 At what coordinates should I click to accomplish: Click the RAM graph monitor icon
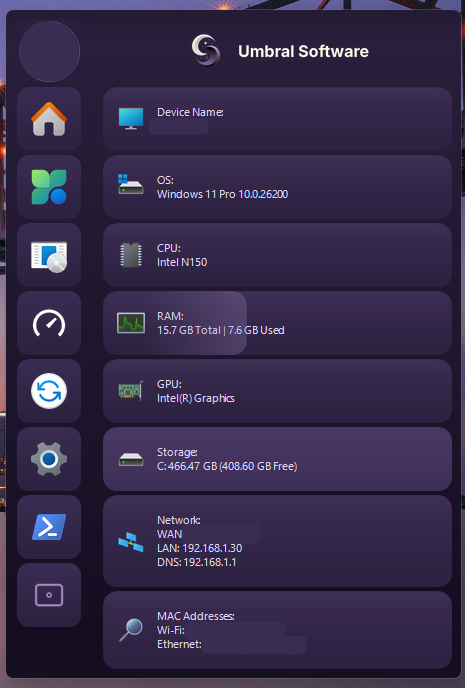click(131, 323)
